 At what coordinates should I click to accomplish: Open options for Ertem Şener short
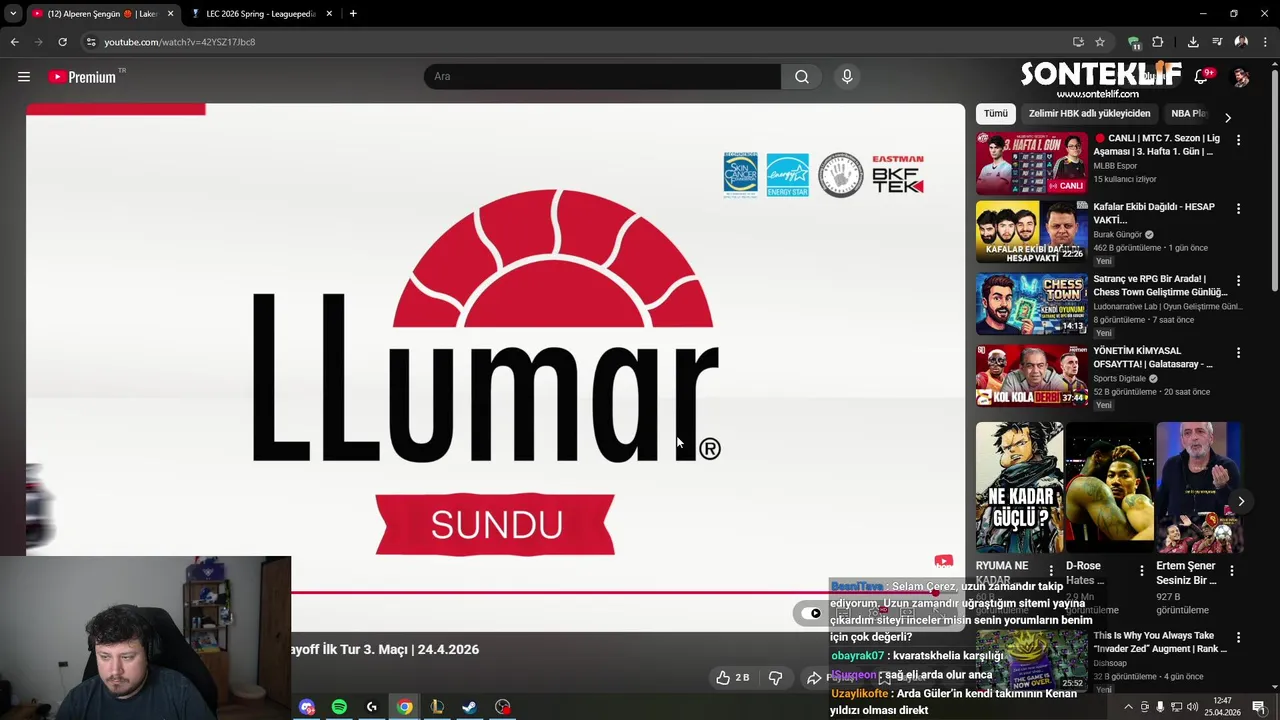[x=1232, y=571]
